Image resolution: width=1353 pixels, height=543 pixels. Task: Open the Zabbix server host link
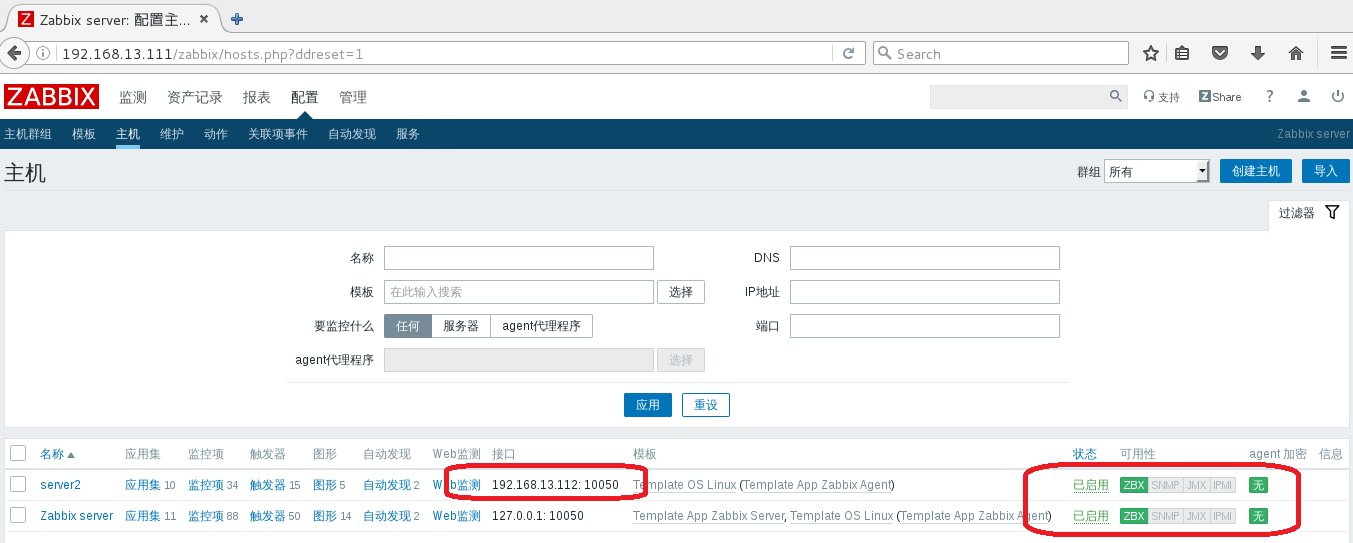(x=77, y=516)
